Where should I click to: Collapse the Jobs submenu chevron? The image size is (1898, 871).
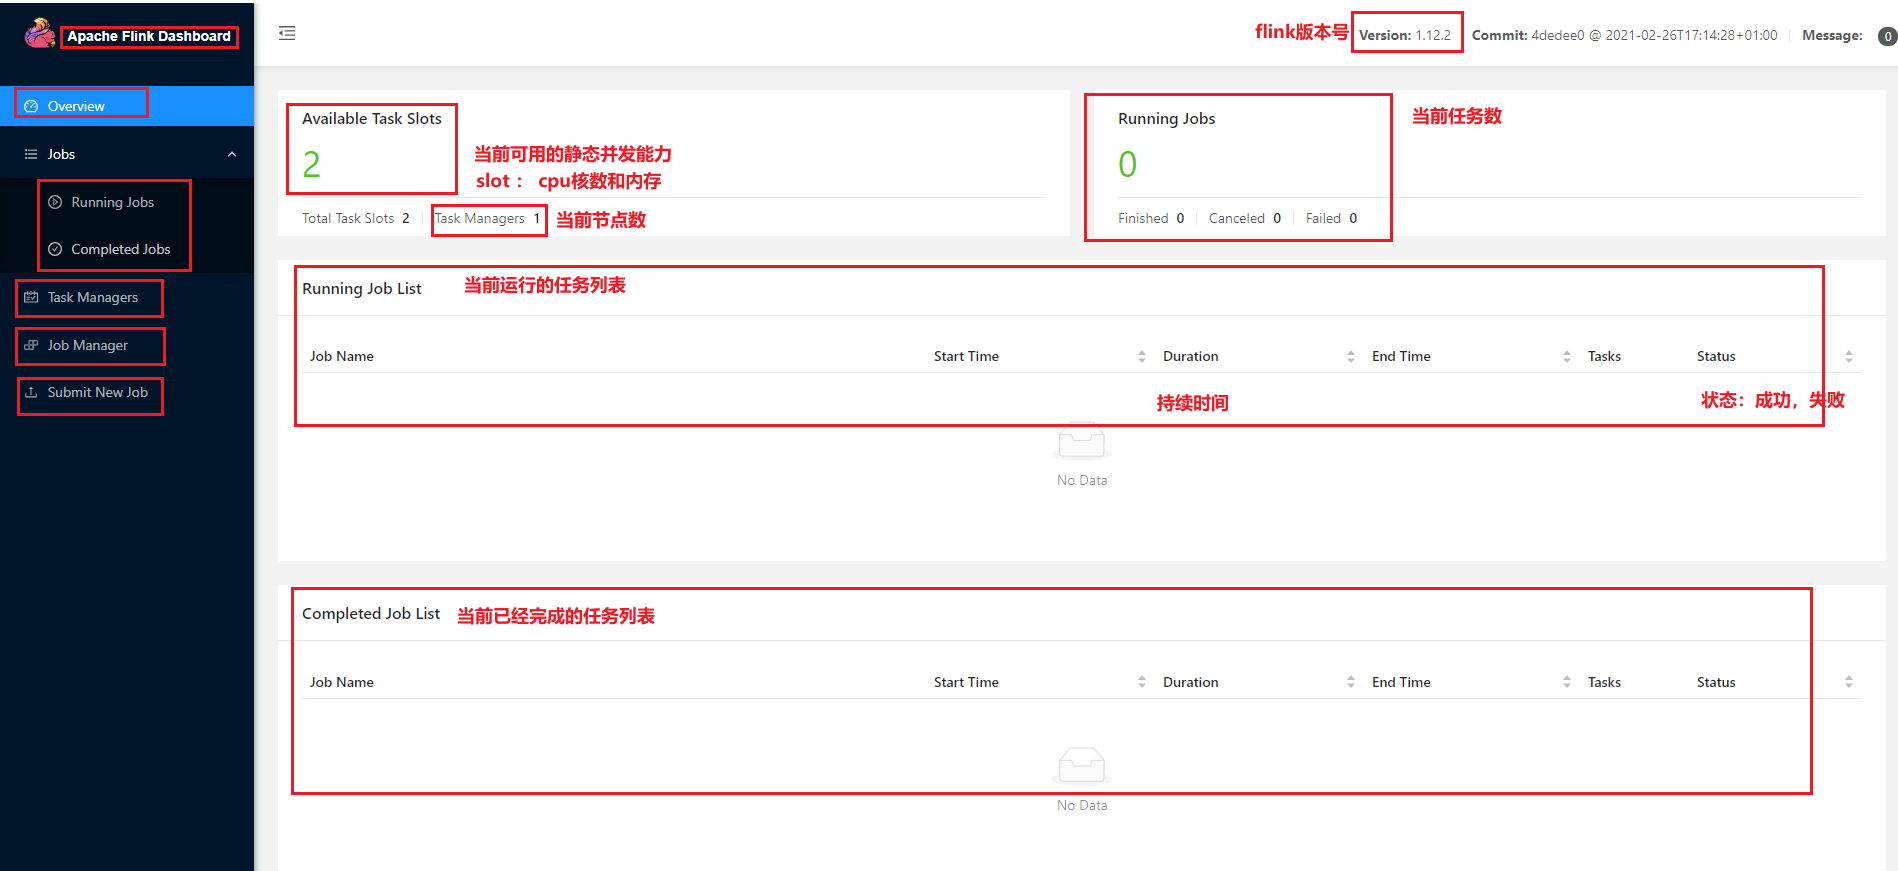tap(232, 154)
